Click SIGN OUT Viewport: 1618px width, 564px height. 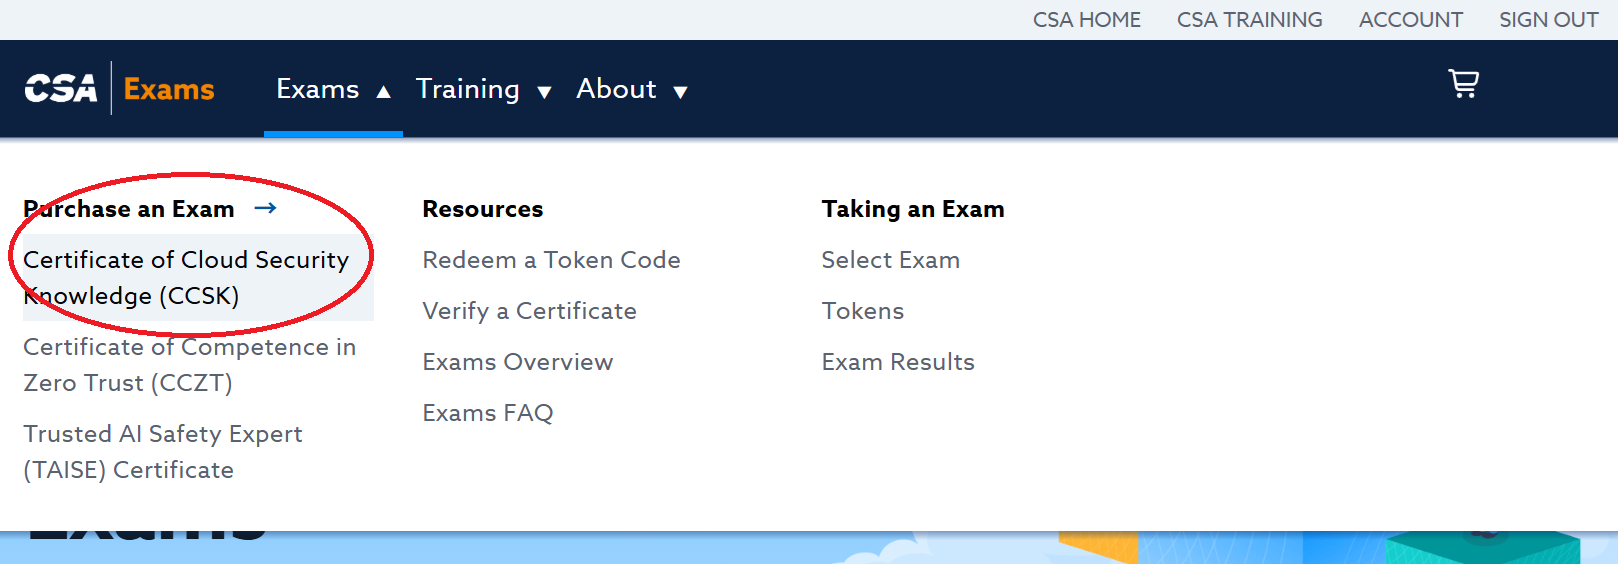(x=1548, y=20)
